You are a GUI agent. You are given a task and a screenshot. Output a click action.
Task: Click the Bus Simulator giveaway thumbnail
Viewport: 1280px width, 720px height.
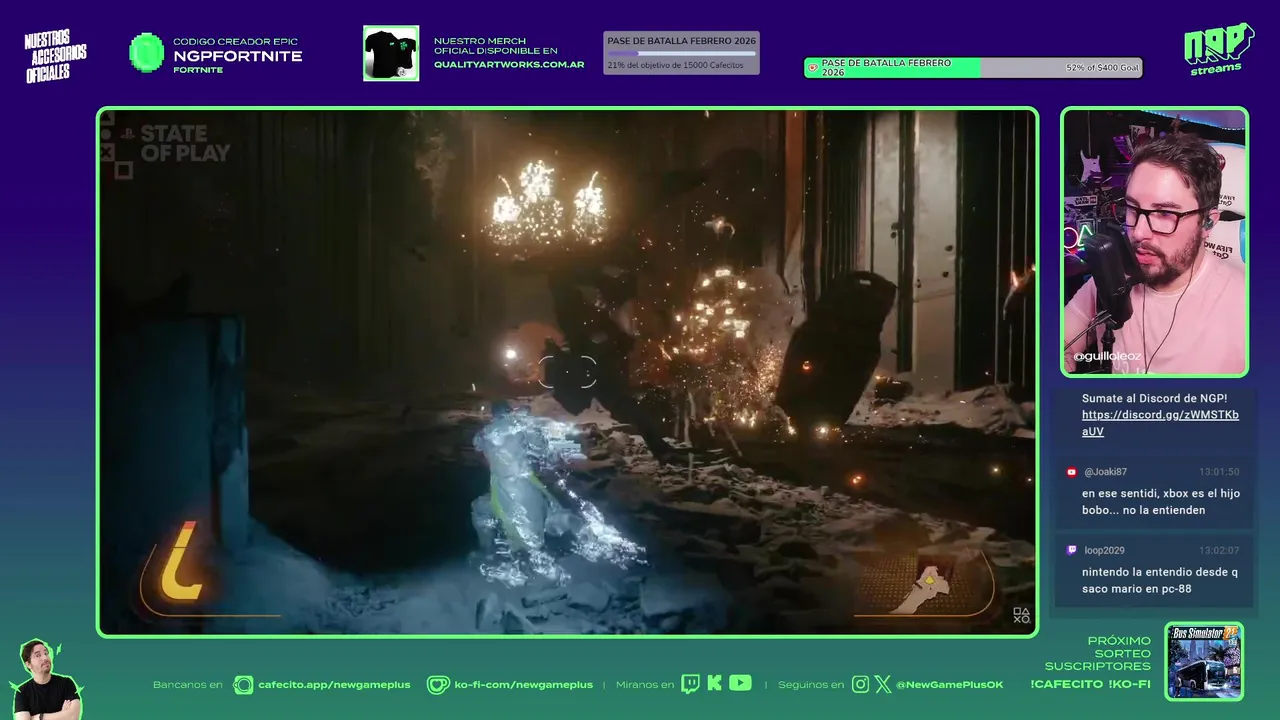(x=1204, y=661)
